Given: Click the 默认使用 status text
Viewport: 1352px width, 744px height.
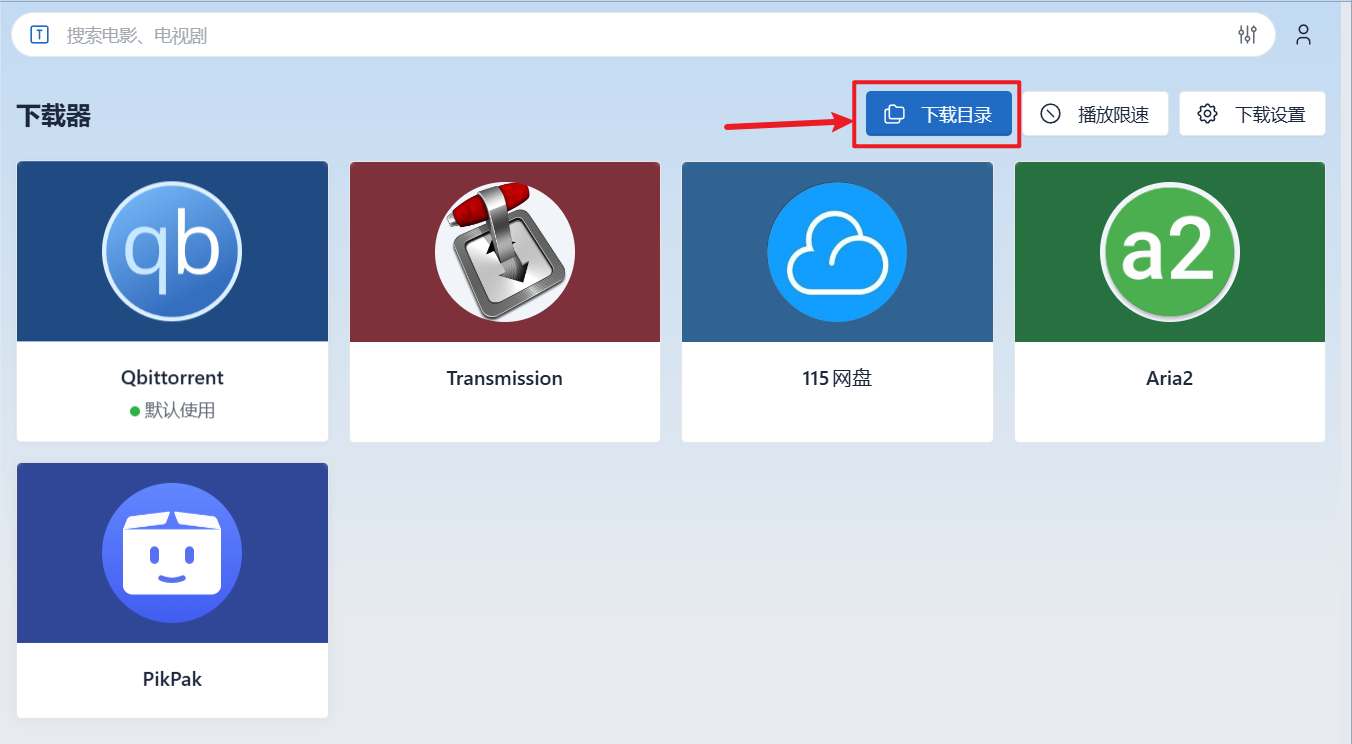Looking at the screenshot, I should point(180,410).
